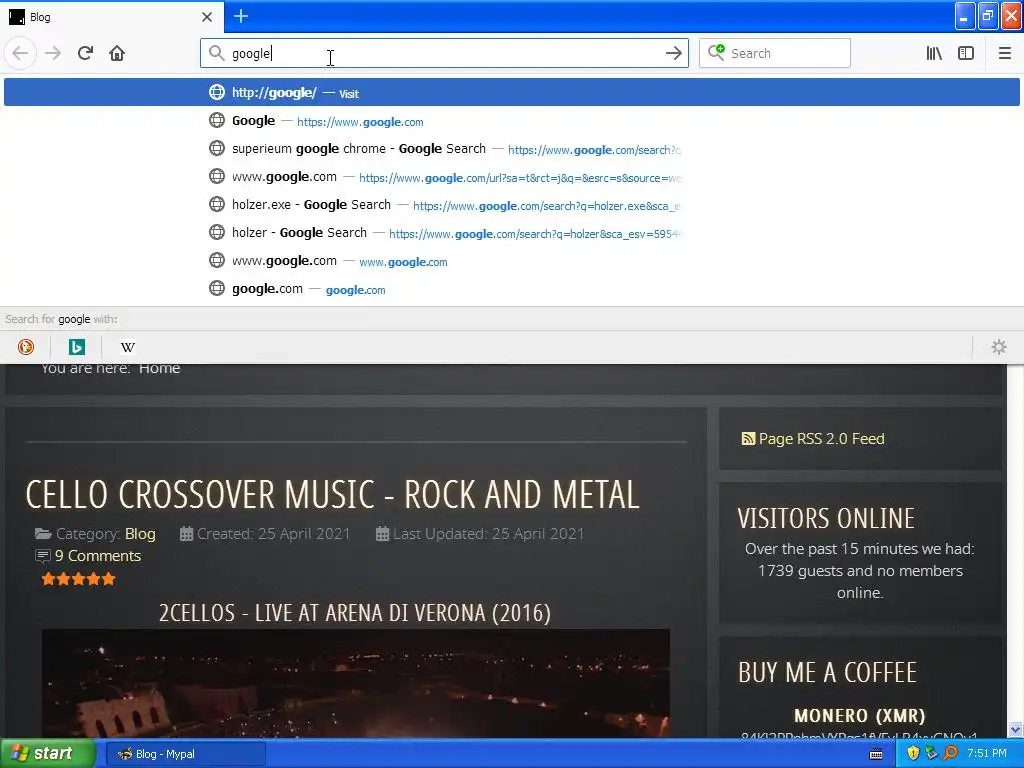Click into the address bar text field
The image size is (1024, 768).
point(444,53)
